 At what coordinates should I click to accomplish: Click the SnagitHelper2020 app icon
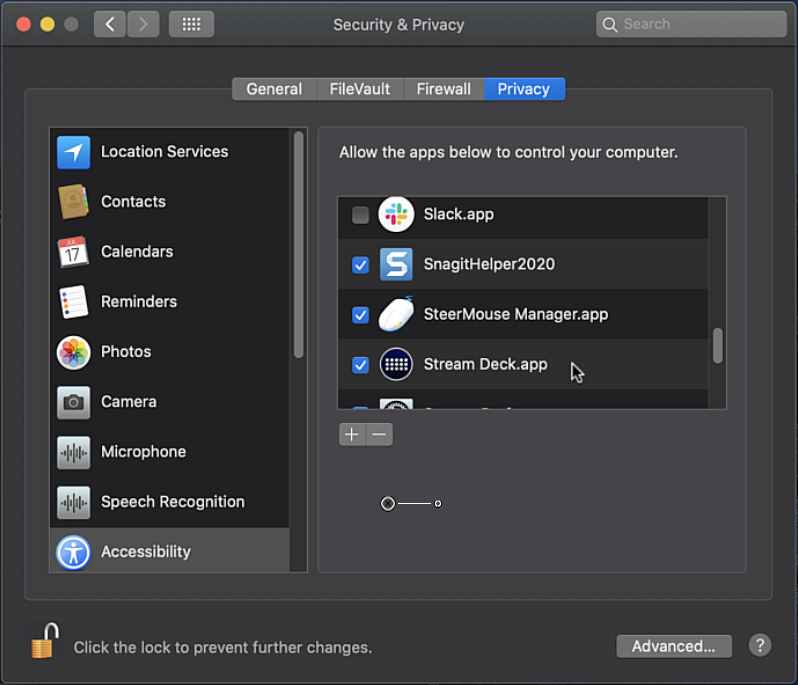click(x=396, y=264)
